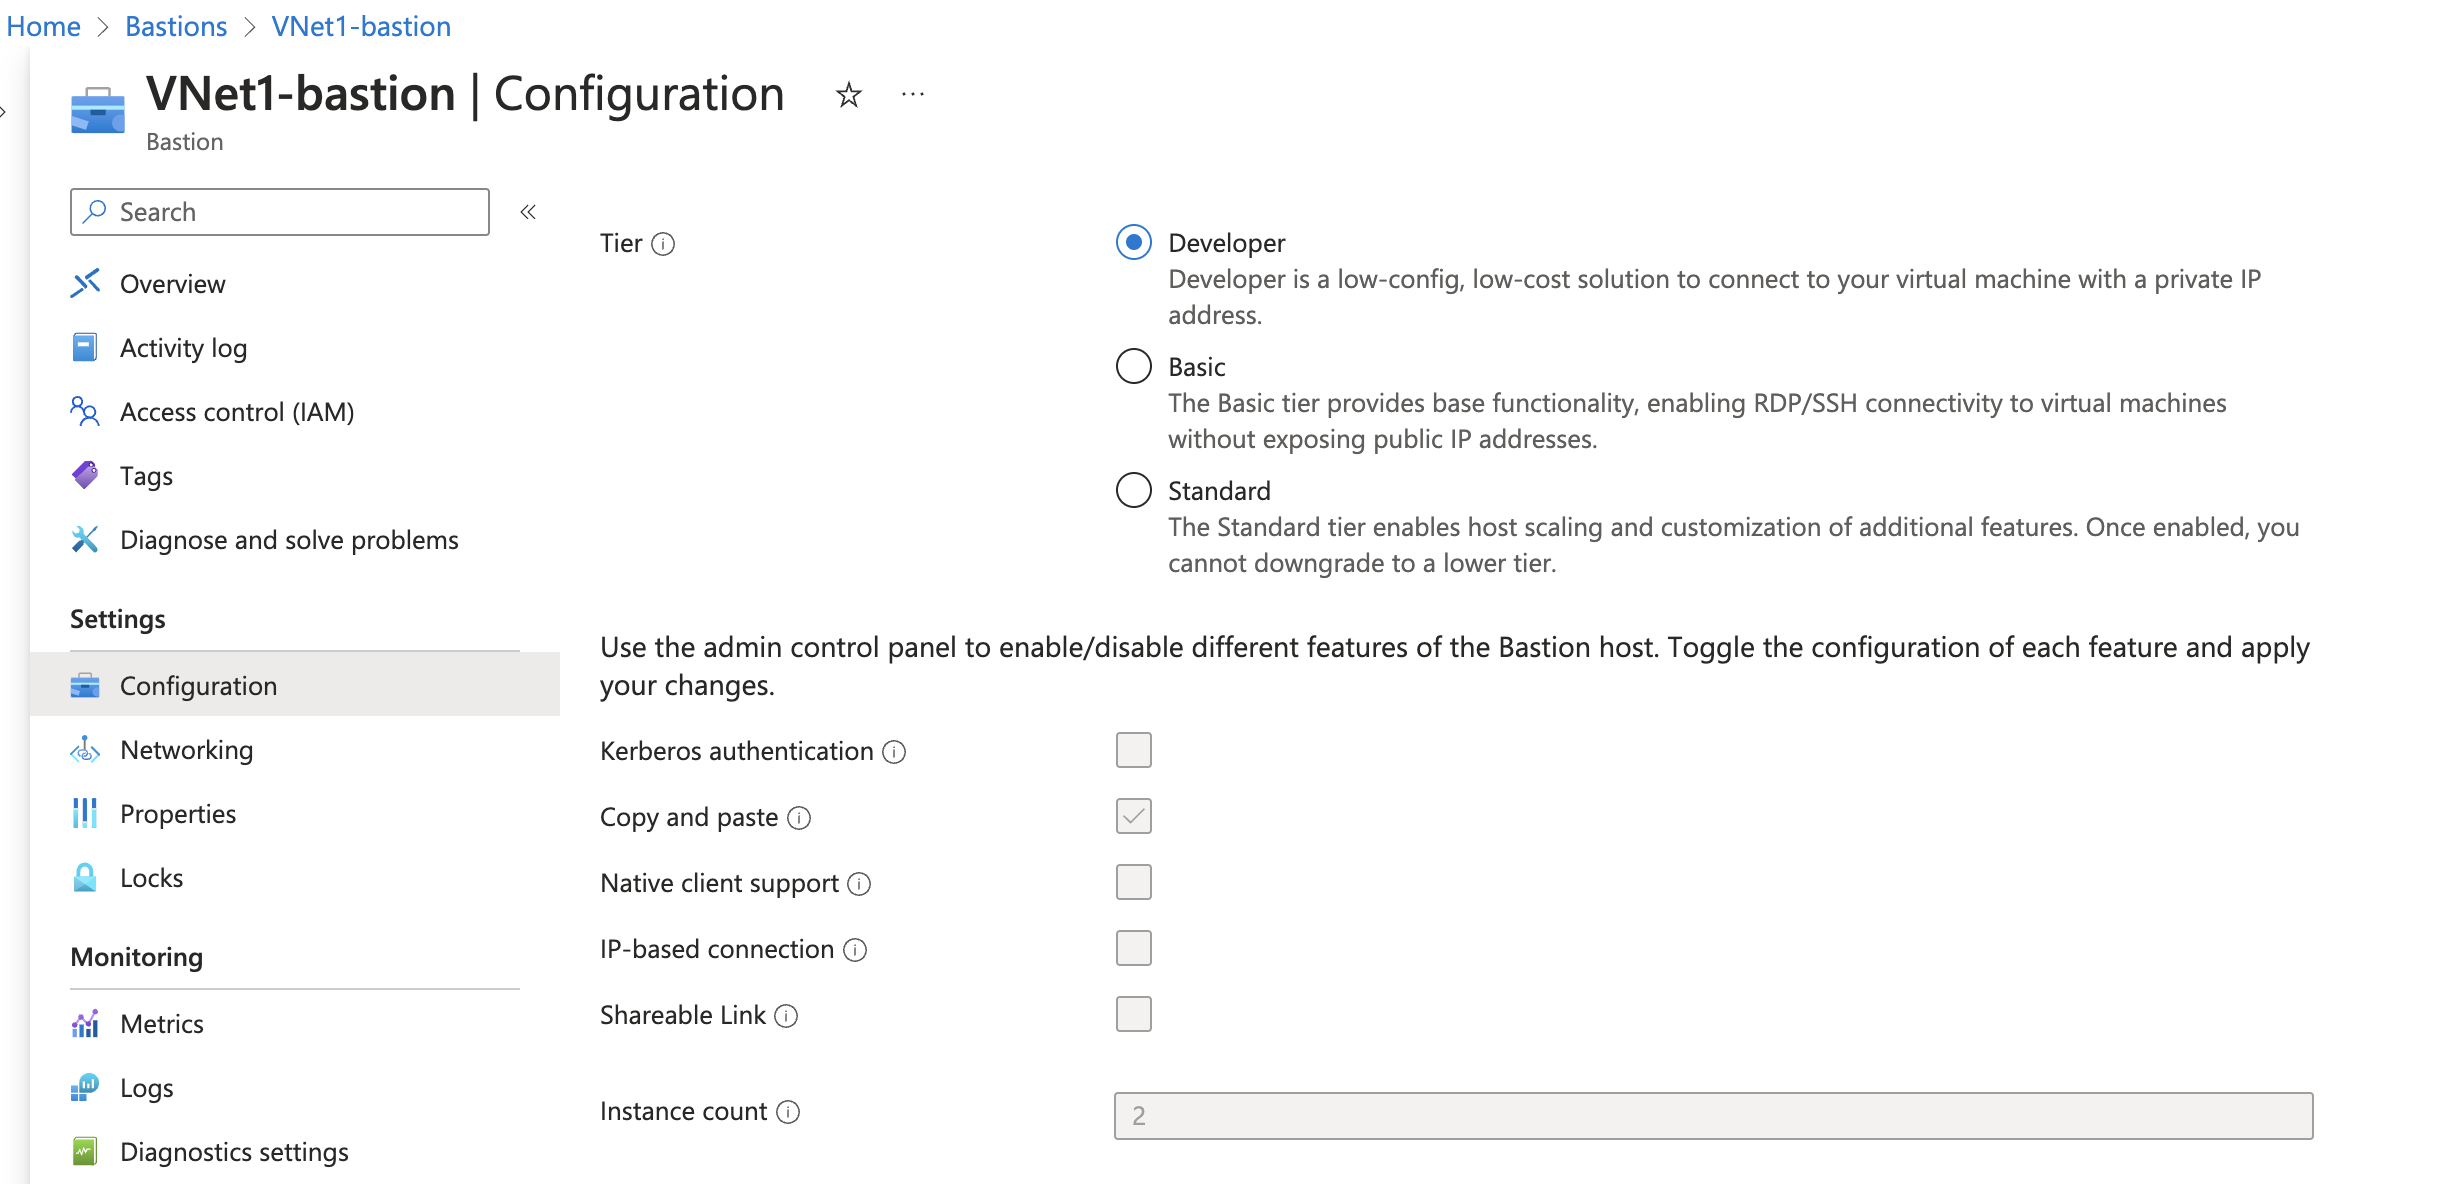Go to Home via breadcrumb link
This screenshot has height=1184, width=2445.
point(43,26)
